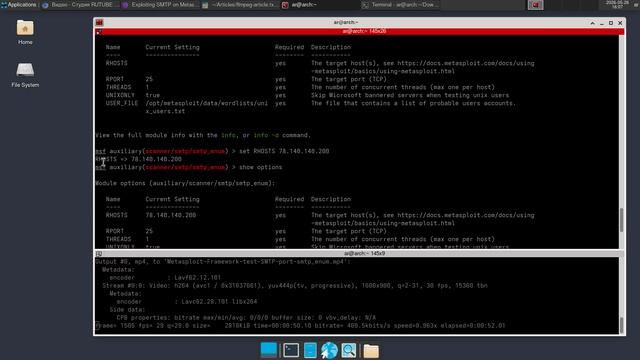Screen dimensions: 640x360
Task: Switch to the Terminal - ar@arch:~/Dow... taskbar item
Action: 400,5
